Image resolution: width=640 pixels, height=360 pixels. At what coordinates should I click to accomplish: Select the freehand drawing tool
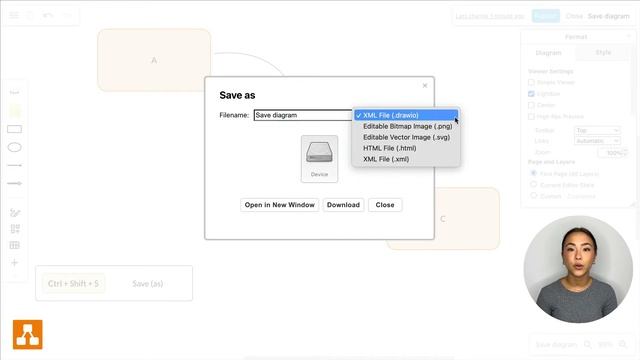tap(15, 213)
